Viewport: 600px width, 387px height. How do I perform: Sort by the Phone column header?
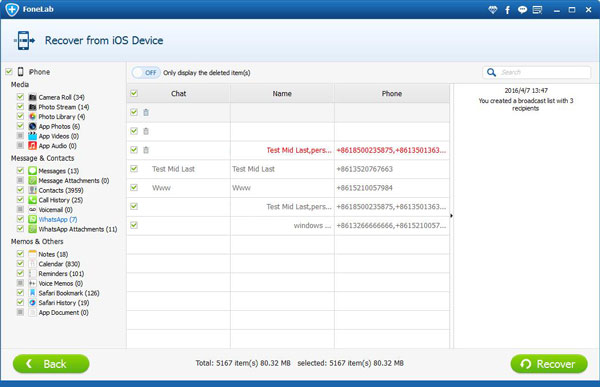click(x=392, y=93)
